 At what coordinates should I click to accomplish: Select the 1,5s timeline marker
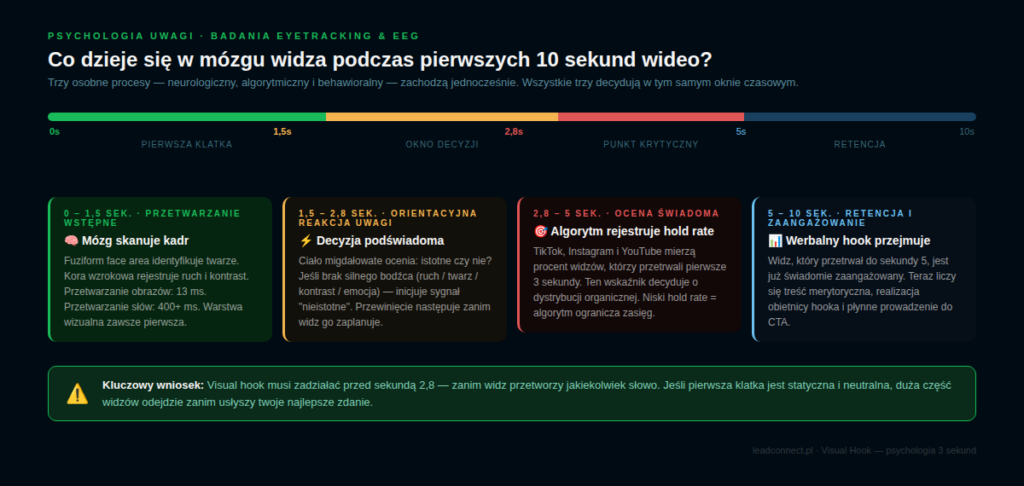(x=282, y=131)
